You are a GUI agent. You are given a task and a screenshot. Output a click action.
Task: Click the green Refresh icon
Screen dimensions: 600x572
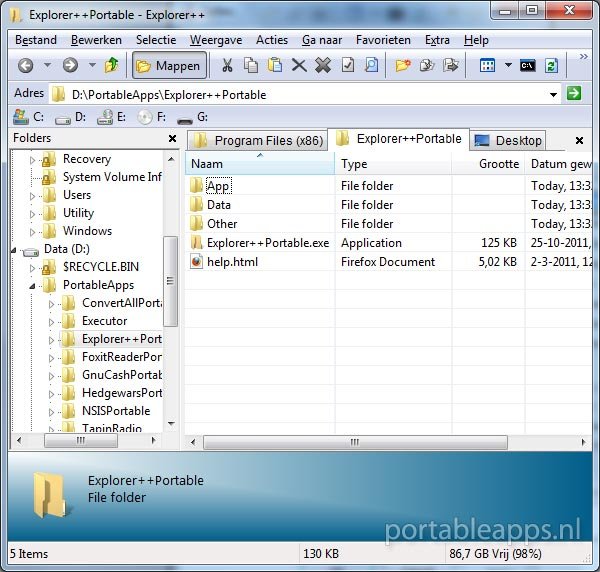551,65
